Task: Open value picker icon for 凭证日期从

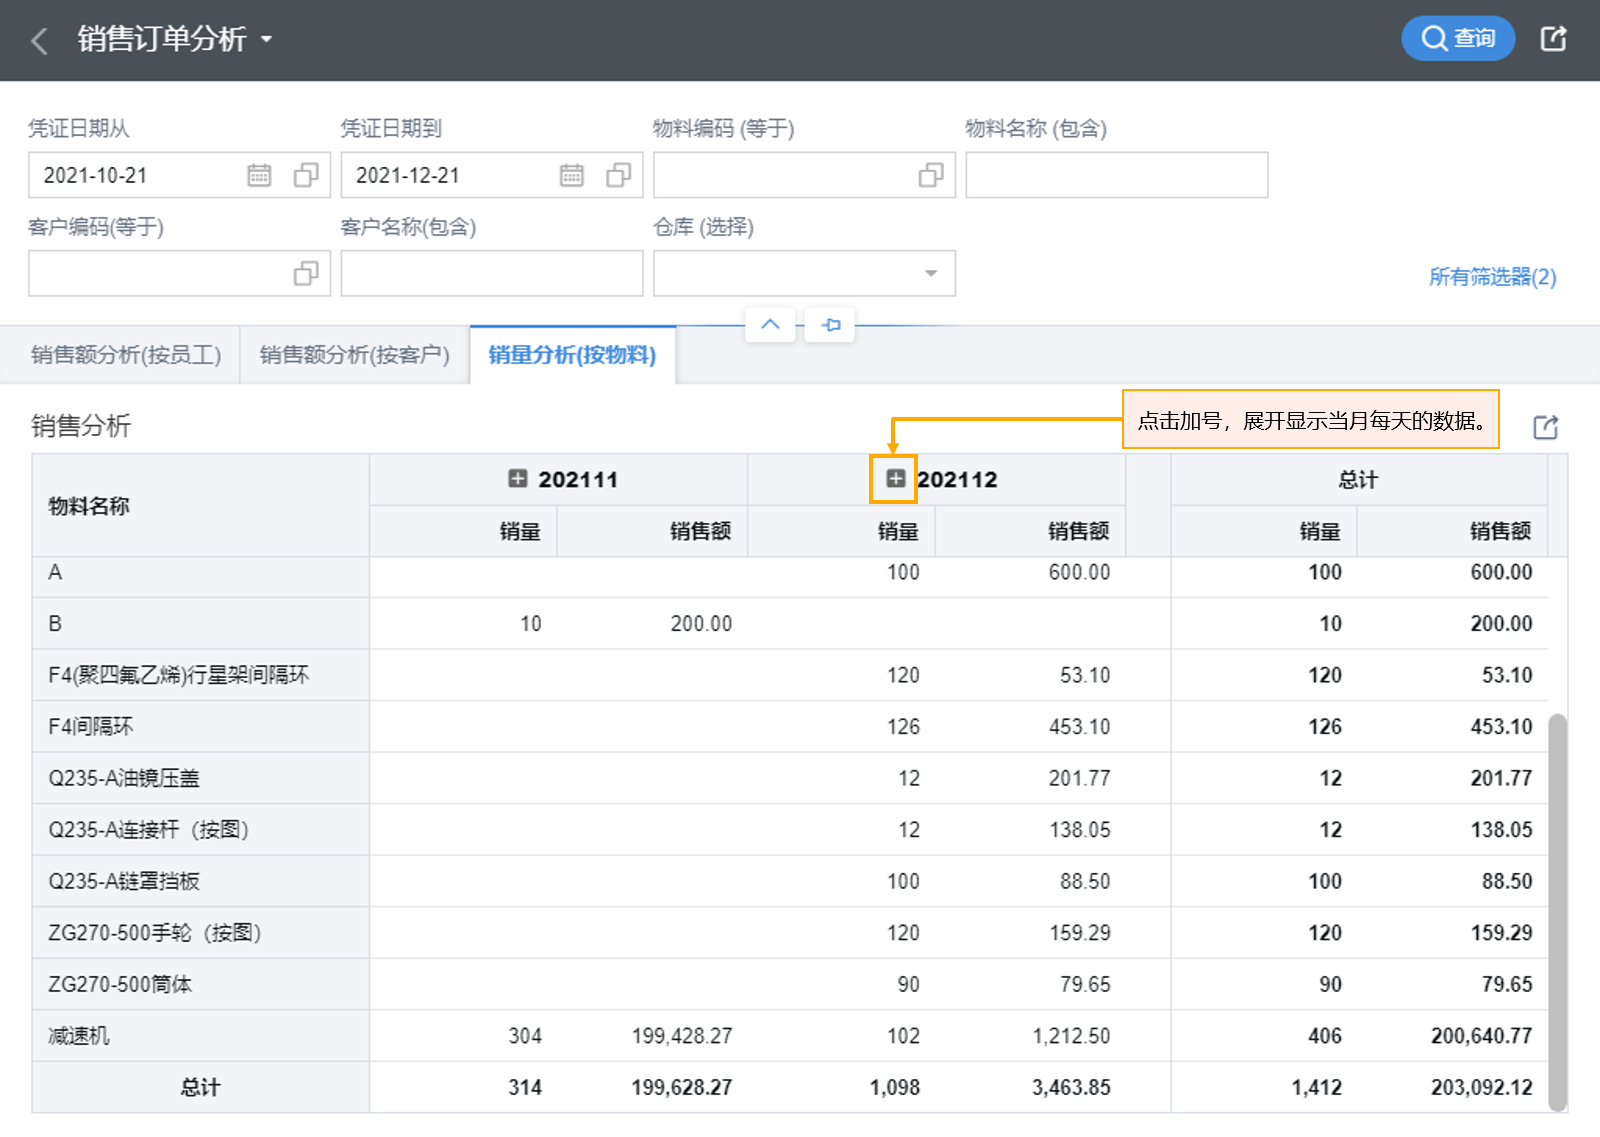Action: [306, 175]
